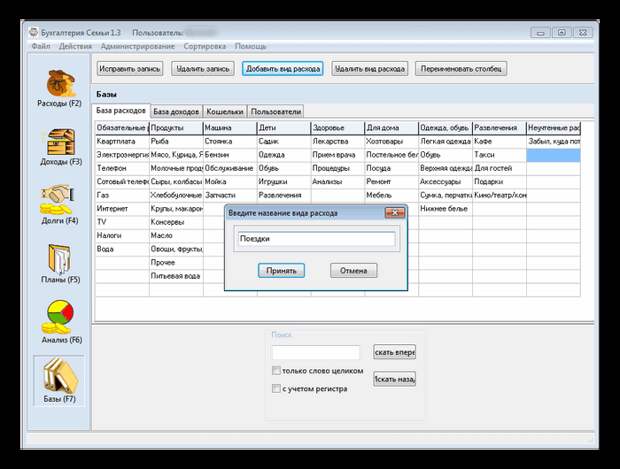Select the Одежда, обувь column header
The width and height of the screenshot is (620, 469).
(445, 128)
